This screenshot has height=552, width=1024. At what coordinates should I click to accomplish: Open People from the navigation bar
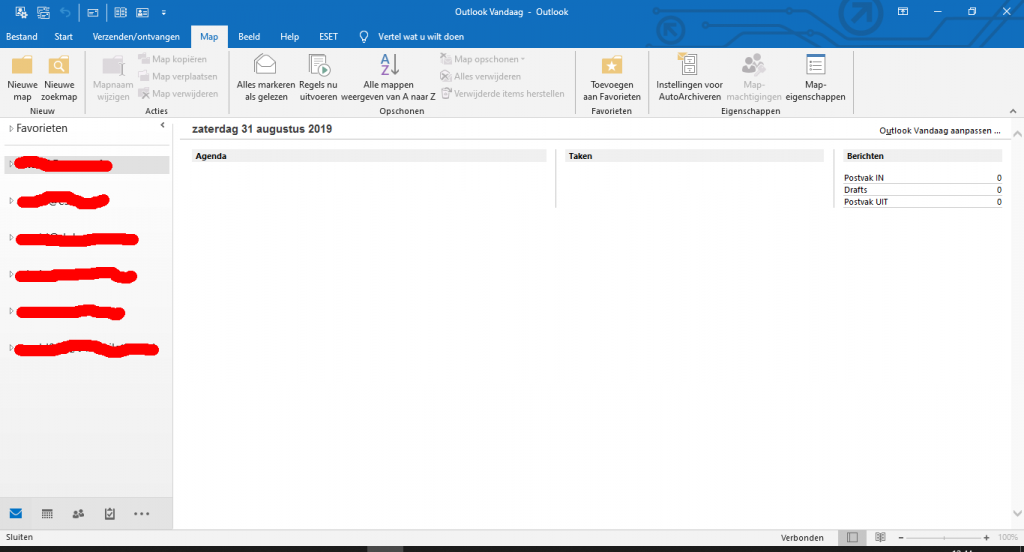click(x=78, y=513)
